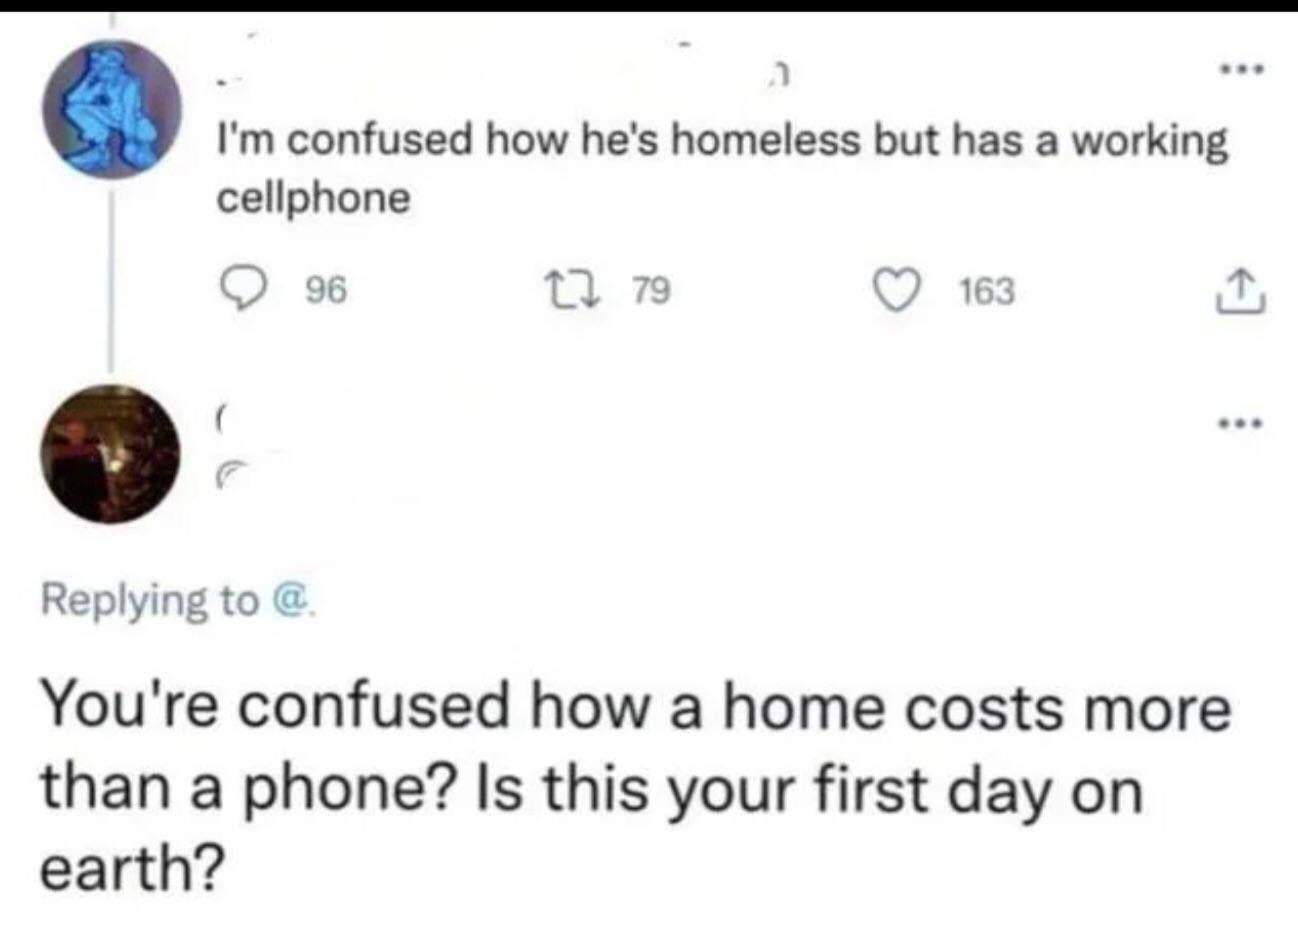
Task: Click the 163 likes count
Action: click(986, 291)
